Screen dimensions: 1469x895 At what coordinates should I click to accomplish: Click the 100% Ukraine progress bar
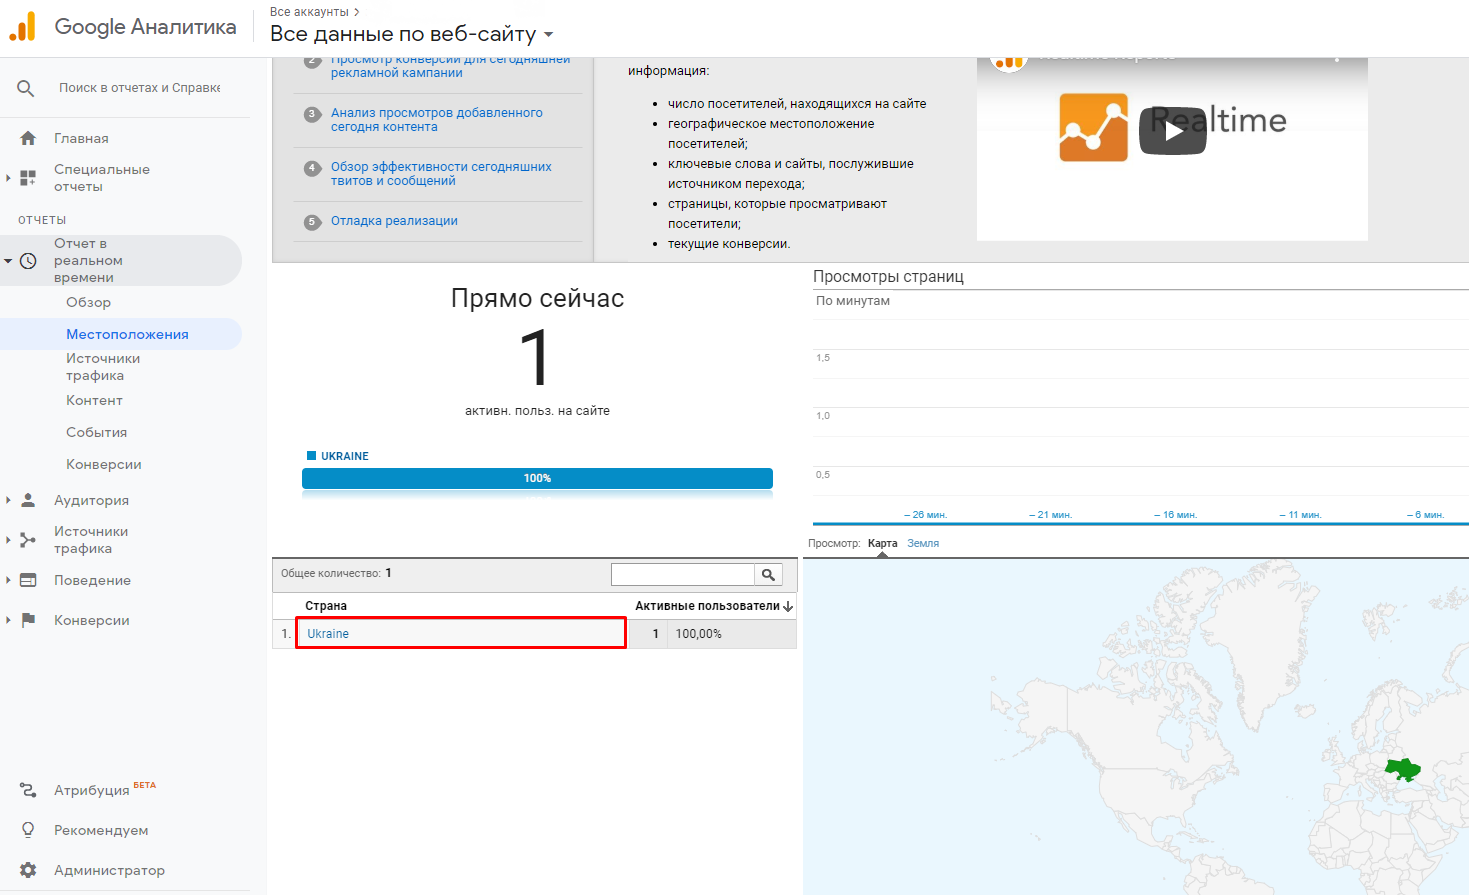(537, 478)
